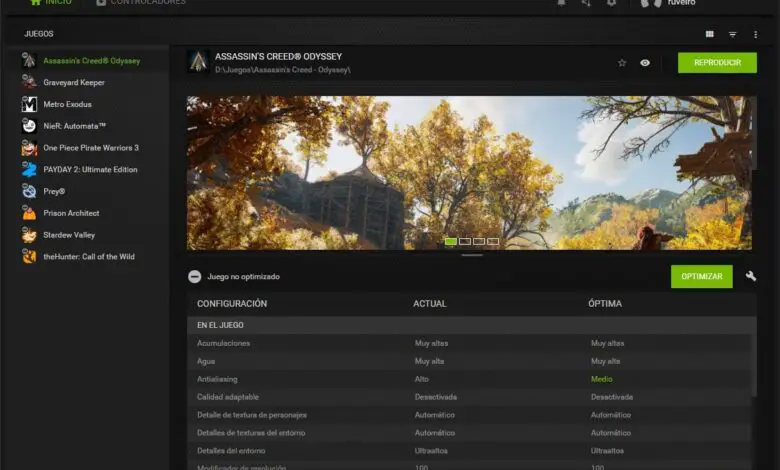Screen dimensions: 780x470
Task: Click the collapse handle below the screenshot banner
Action: tap(472, 255)
